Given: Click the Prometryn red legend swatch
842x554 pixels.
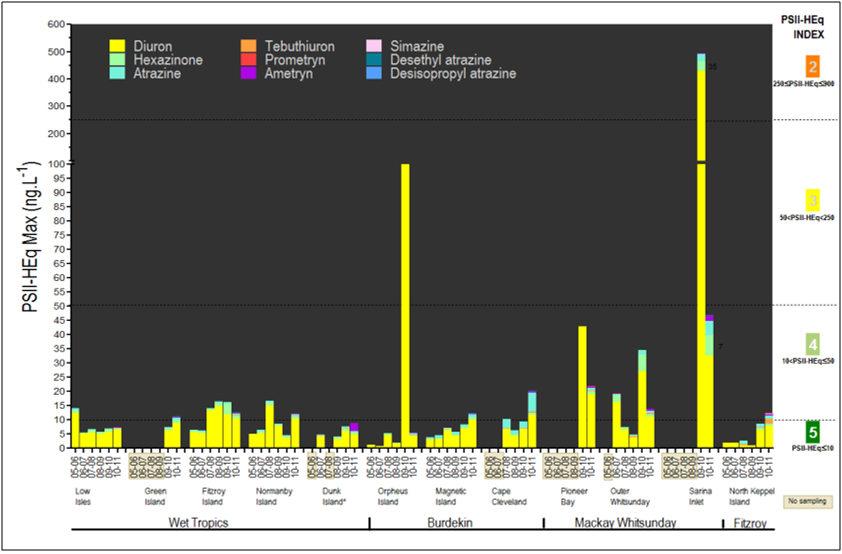Looking at the screenshot, I should (248, 60).
